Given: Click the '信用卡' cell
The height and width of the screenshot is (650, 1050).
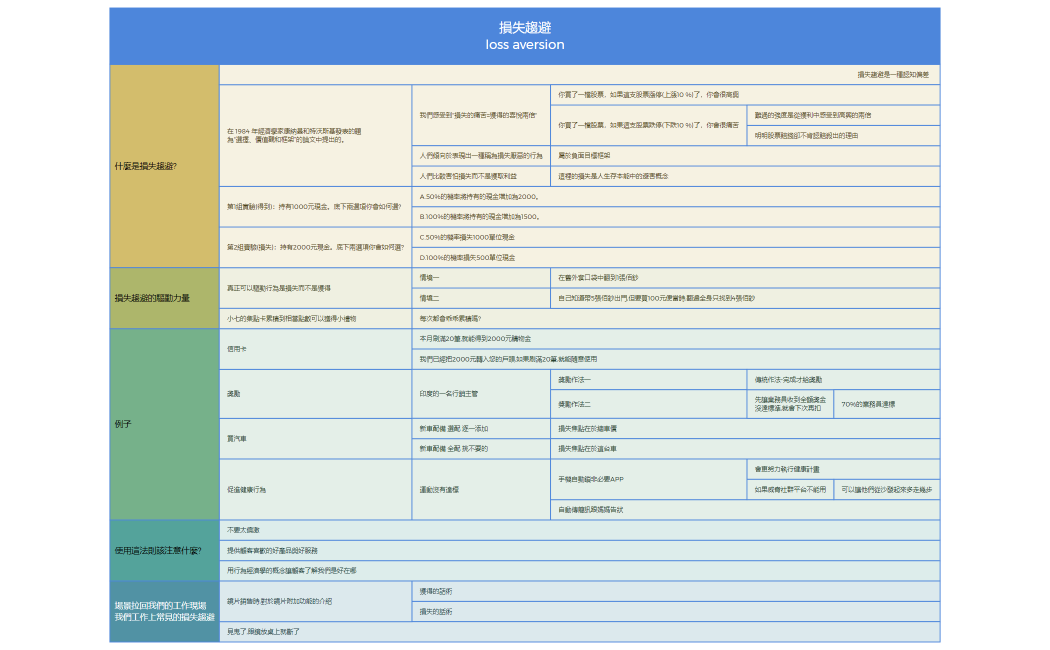Looking at the screenshot, I should (x=315, y=348).
